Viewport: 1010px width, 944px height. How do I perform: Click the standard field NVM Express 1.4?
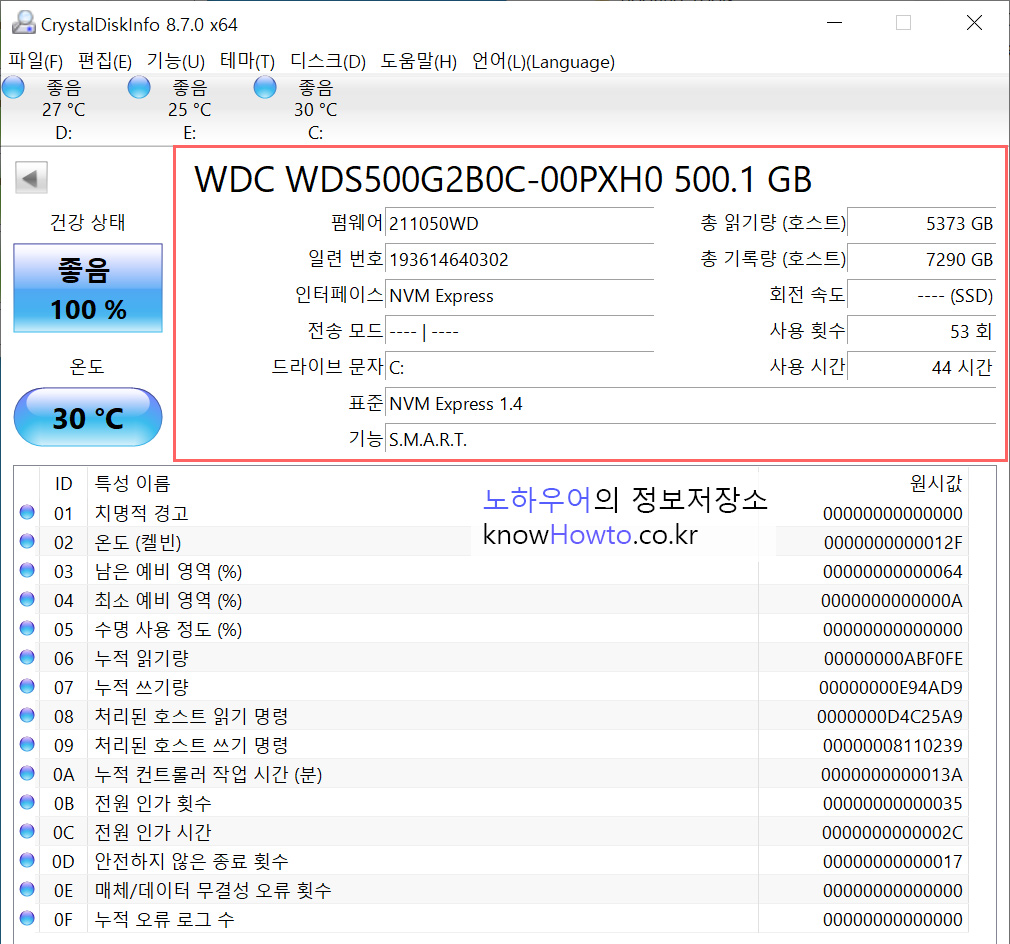click(x=691, y=404)
